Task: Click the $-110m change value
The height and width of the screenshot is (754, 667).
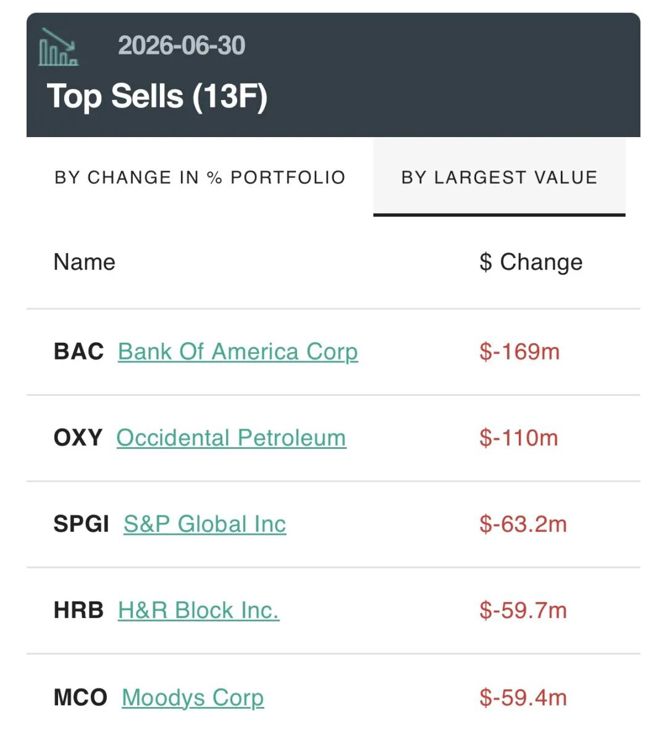Action: (x=518, y=438)
